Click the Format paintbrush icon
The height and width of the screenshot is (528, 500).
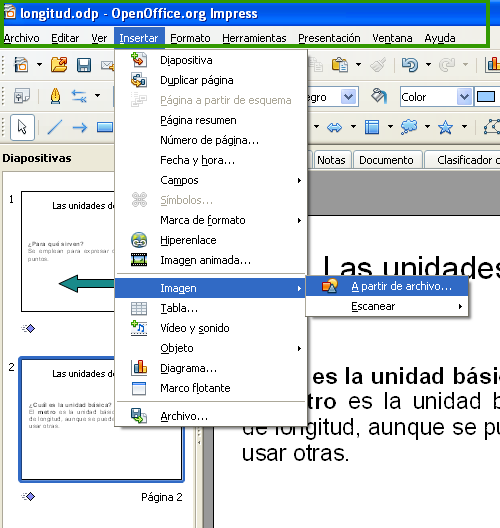pos(378,65)
